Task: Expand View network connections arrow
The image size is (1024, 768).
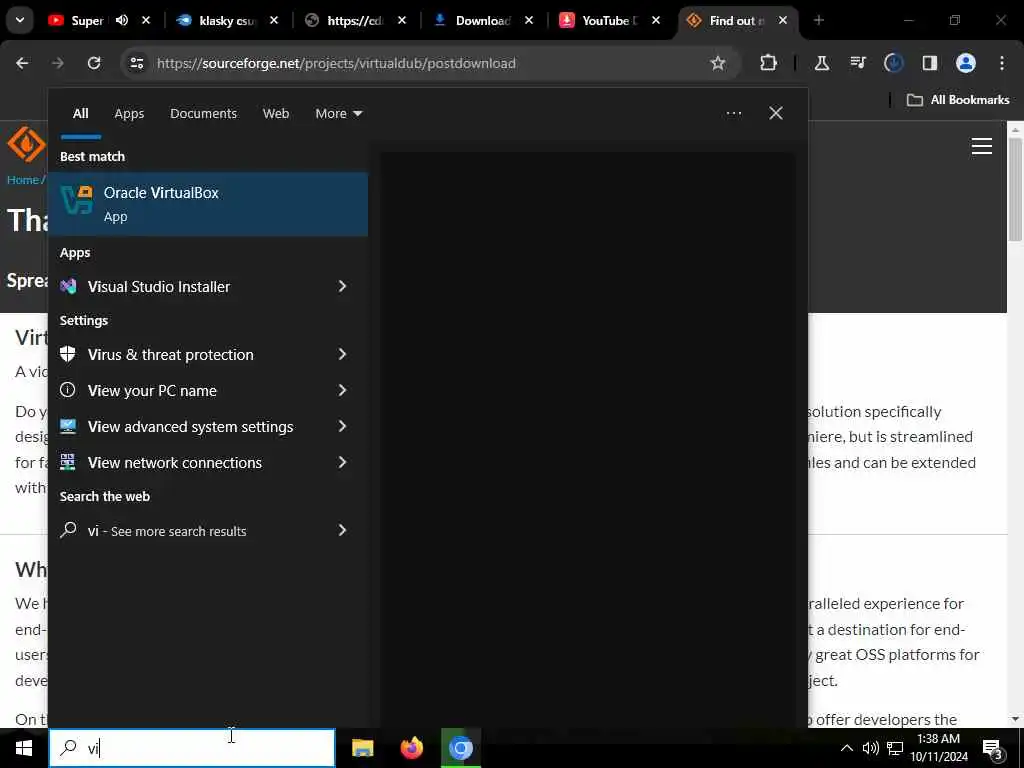Action: [342, 462]
